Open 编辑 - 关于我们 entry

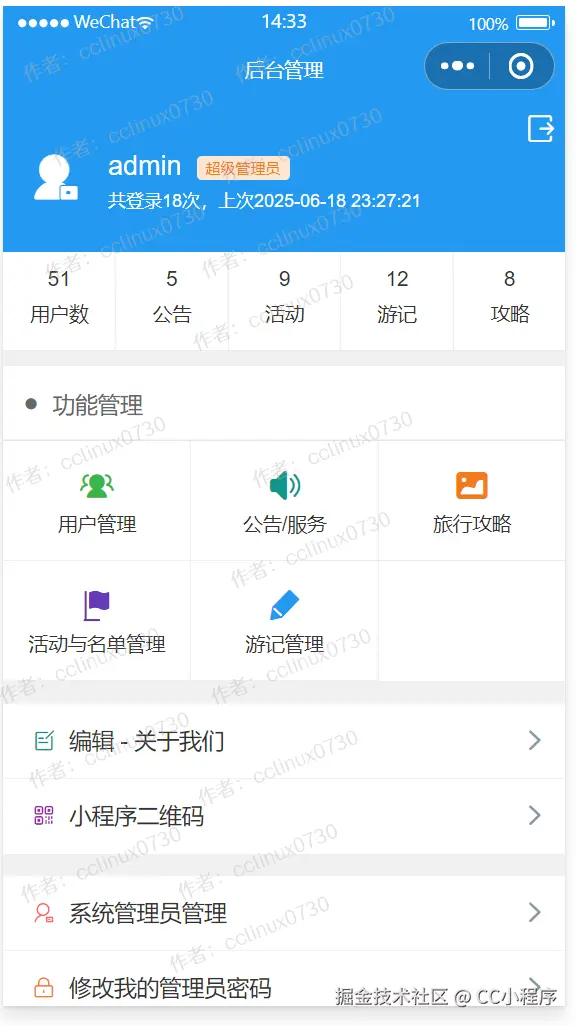[284, 741]
